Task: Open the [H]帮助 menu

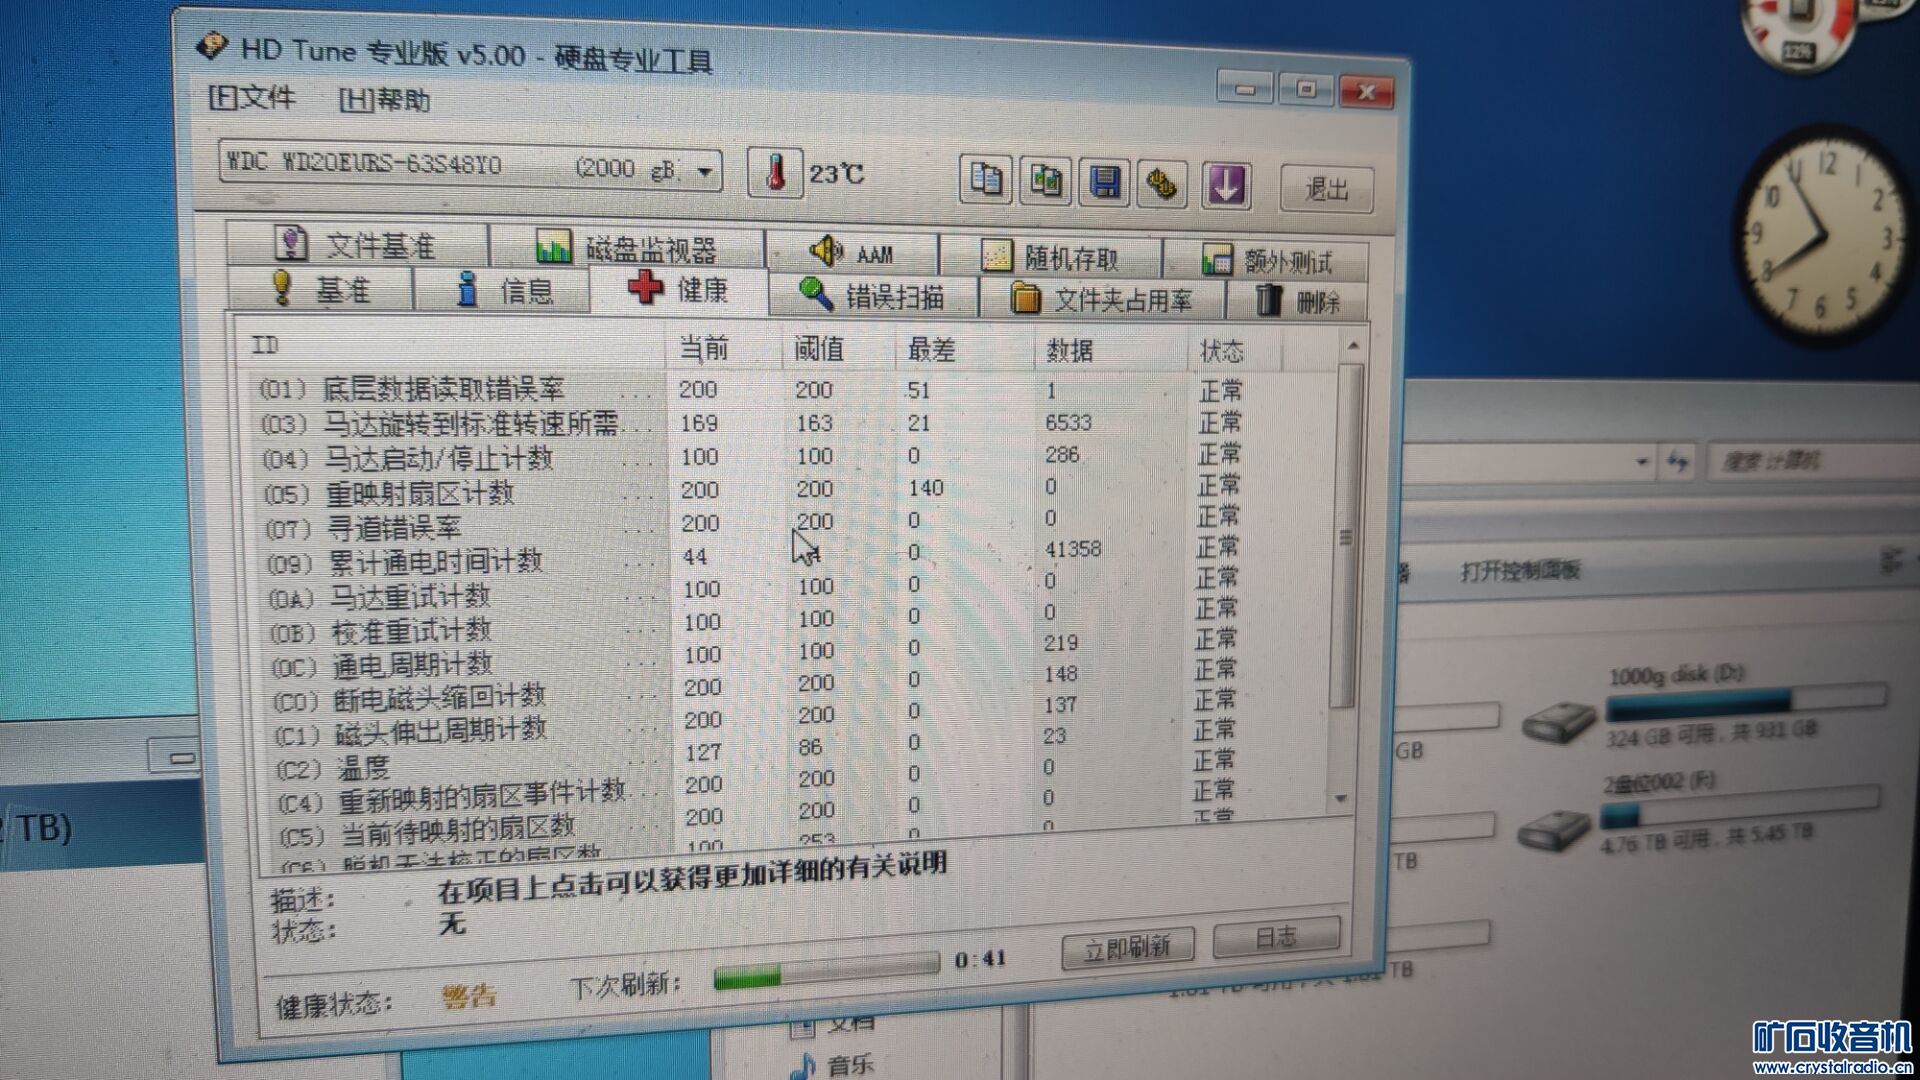Action: coord(385,100)
